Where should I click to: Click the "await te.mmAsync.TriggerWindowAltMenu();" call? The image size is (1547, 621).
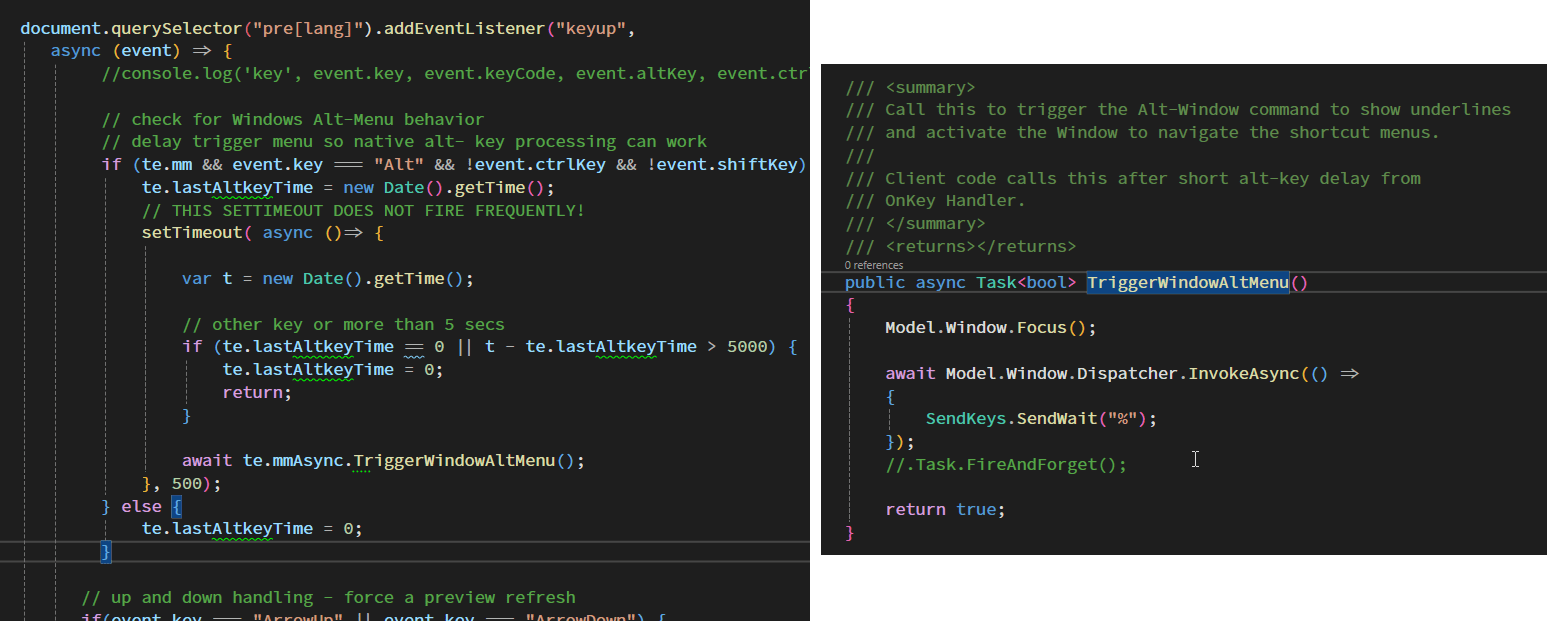[383, 461]
